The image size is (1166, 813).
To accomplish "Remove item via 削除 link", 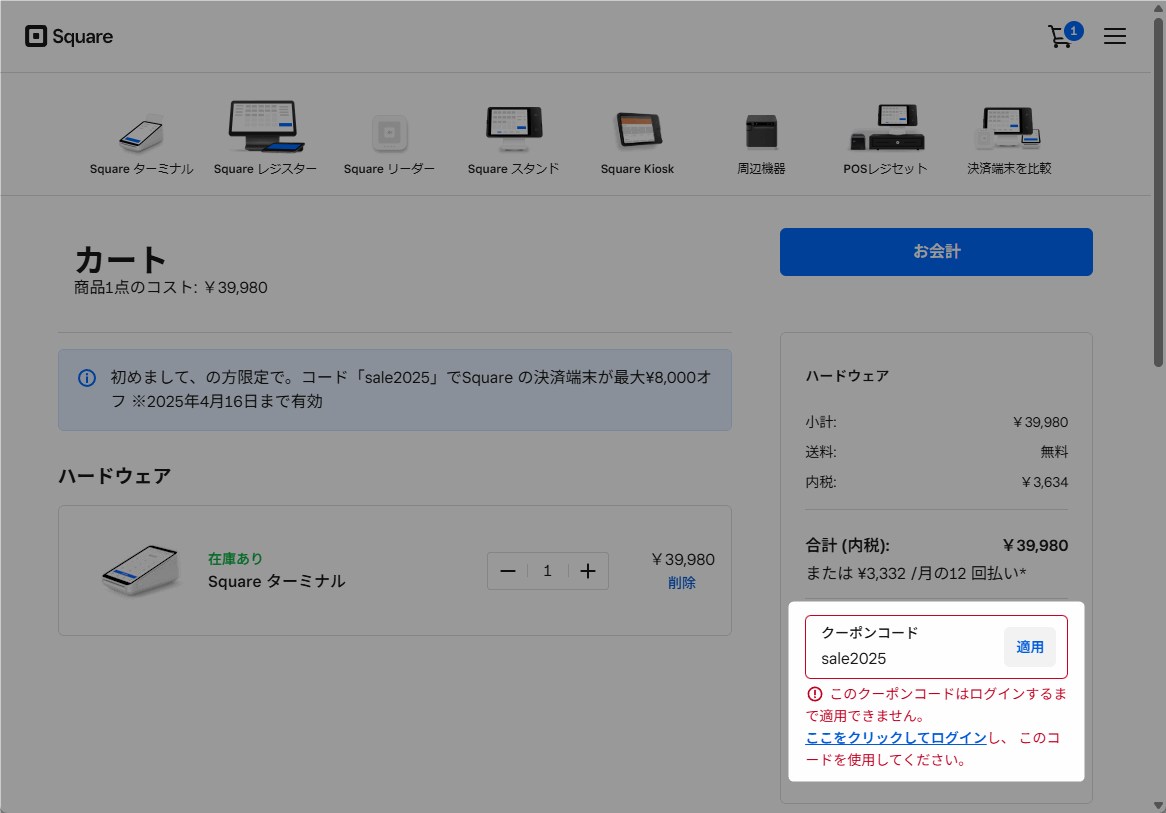I will pyautogui.click(x=682, y=582).
